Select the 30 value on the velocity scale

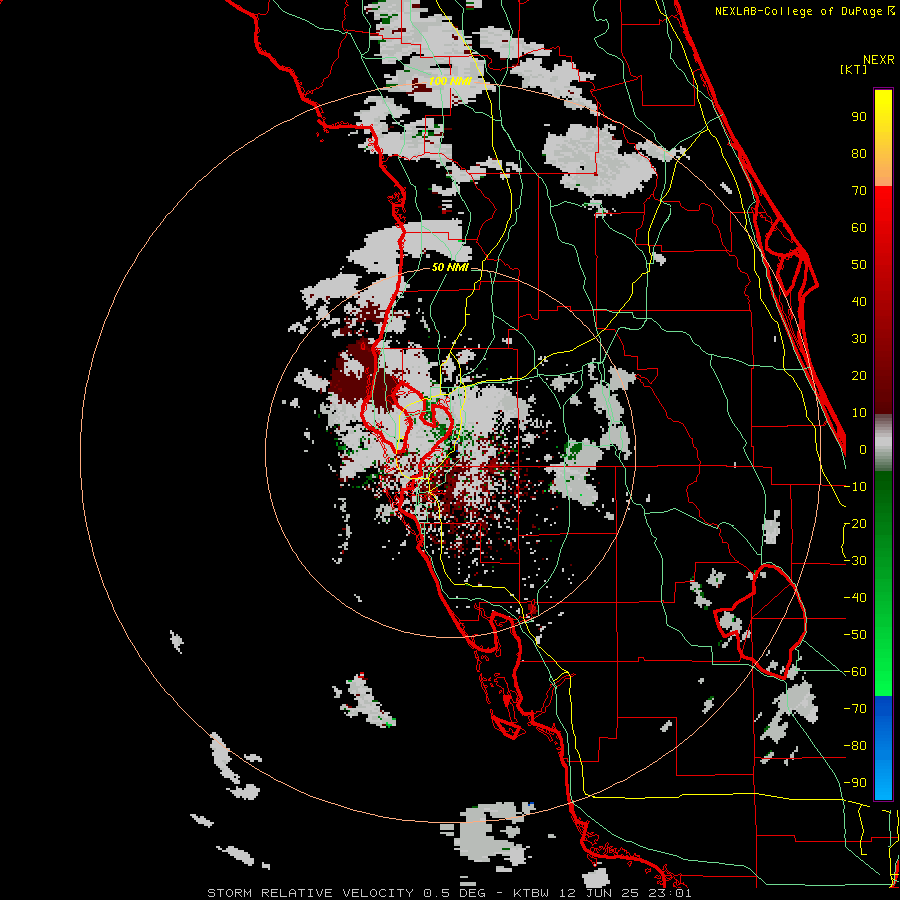pos(859,339)
